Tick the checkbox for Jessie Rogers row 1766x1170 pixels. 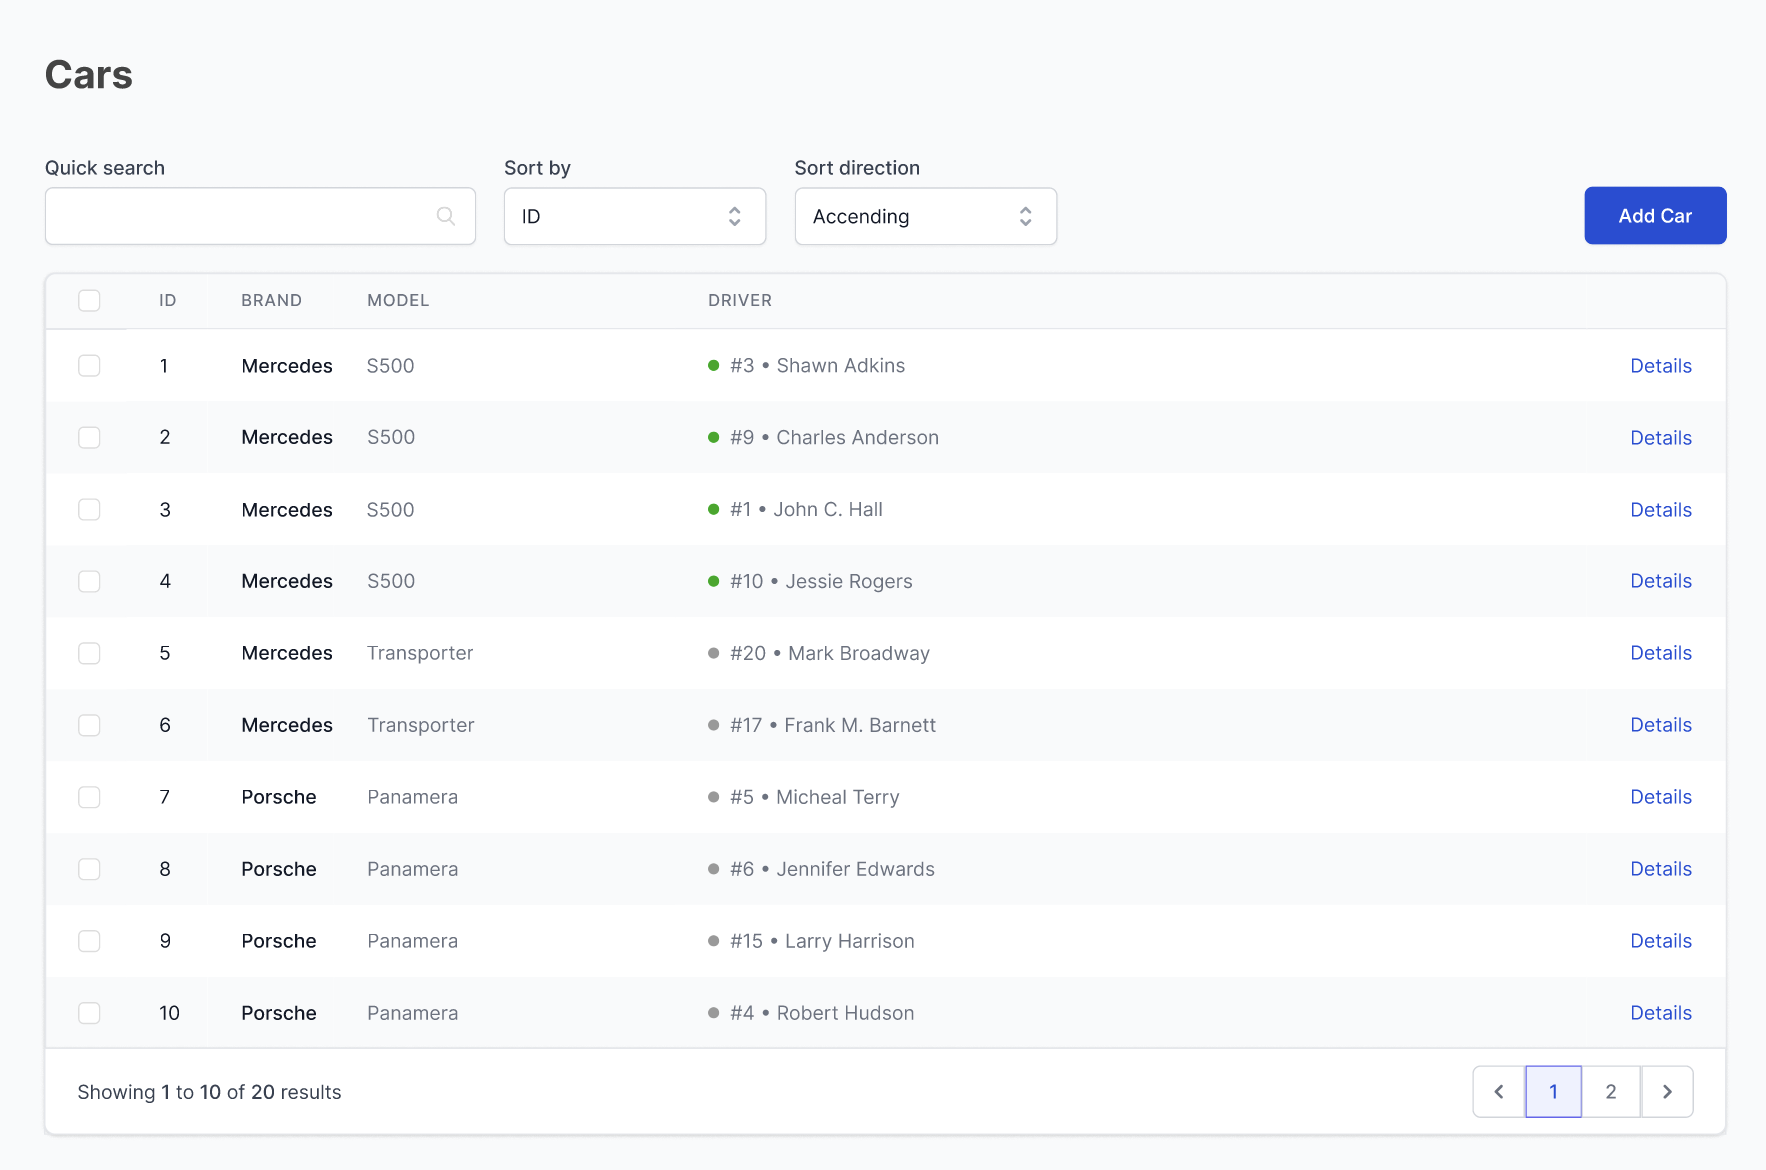pyautogui.click(x=89, y=582)
